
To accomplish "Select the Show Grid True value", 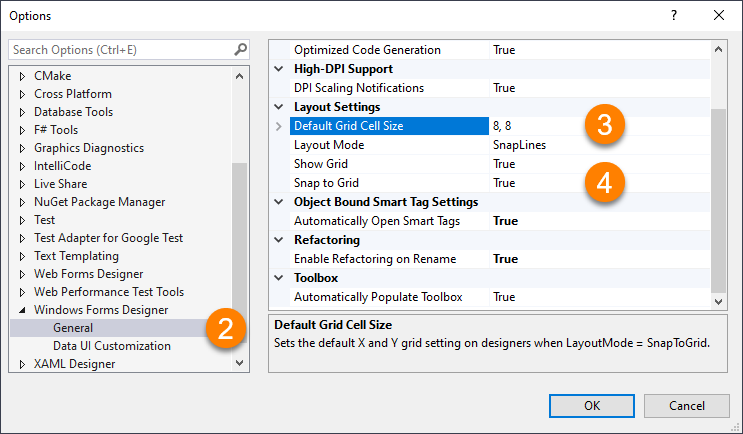I will coord(504,164).
